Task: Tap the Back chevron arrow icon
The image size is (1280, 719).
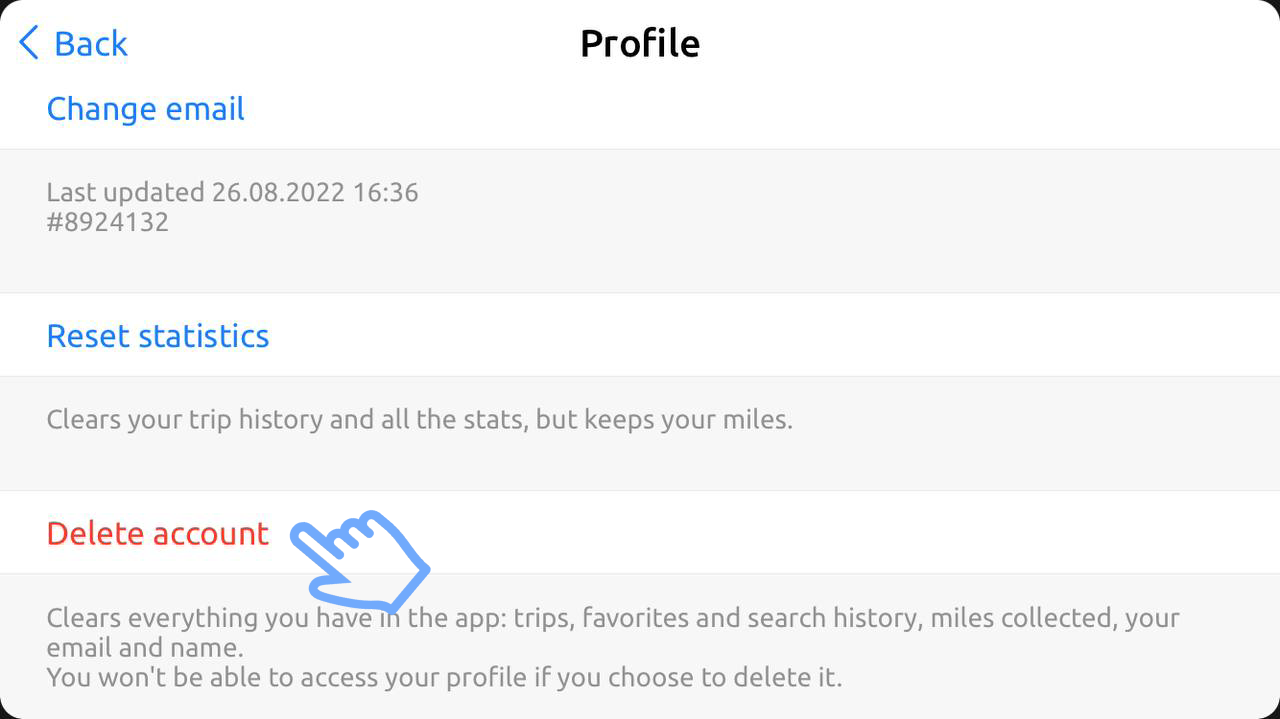Action: (x=29, y=43)
